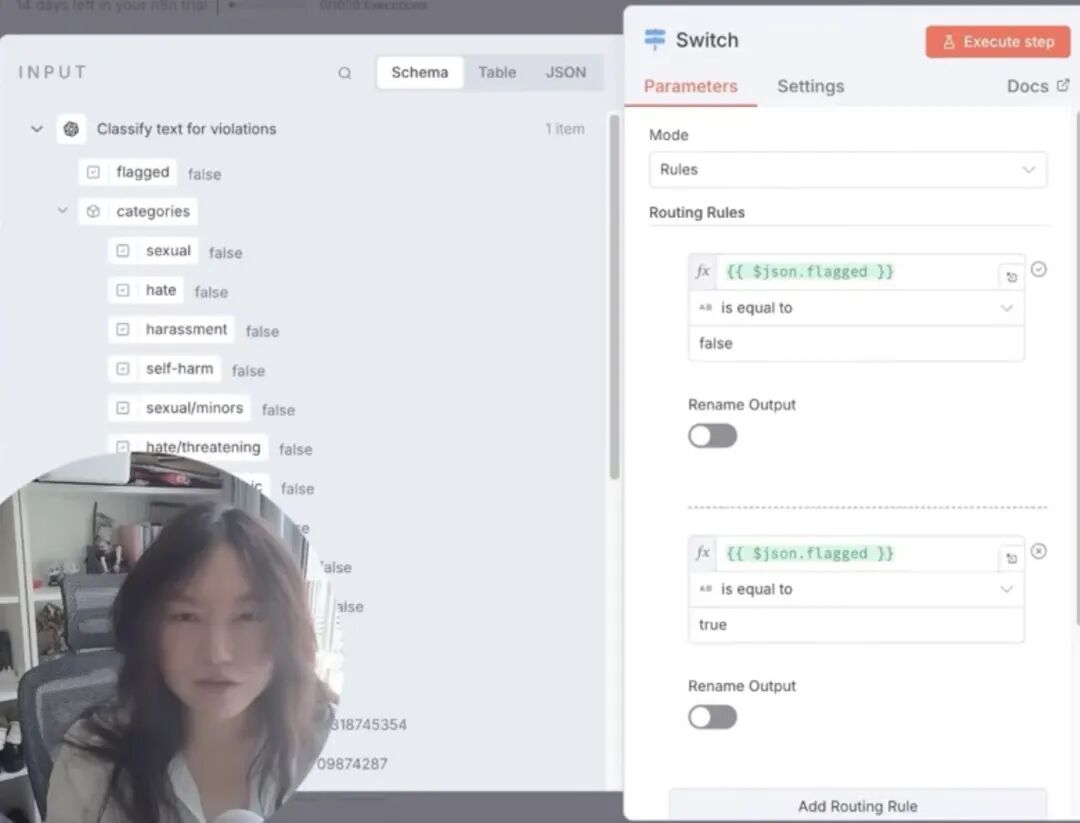
Task: Toggle Rename Output for the true rule
Action: point(712,717)
